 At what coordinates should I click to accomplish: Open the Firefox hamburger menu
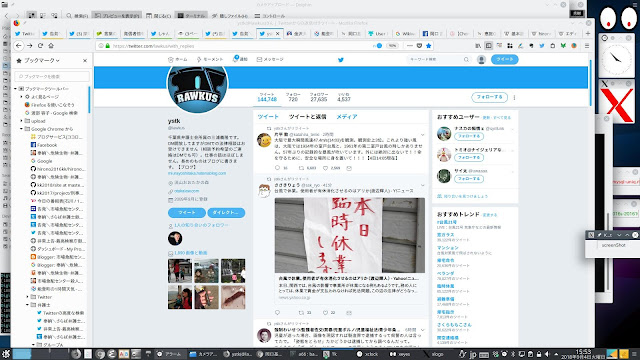click(x=587, y=46)
